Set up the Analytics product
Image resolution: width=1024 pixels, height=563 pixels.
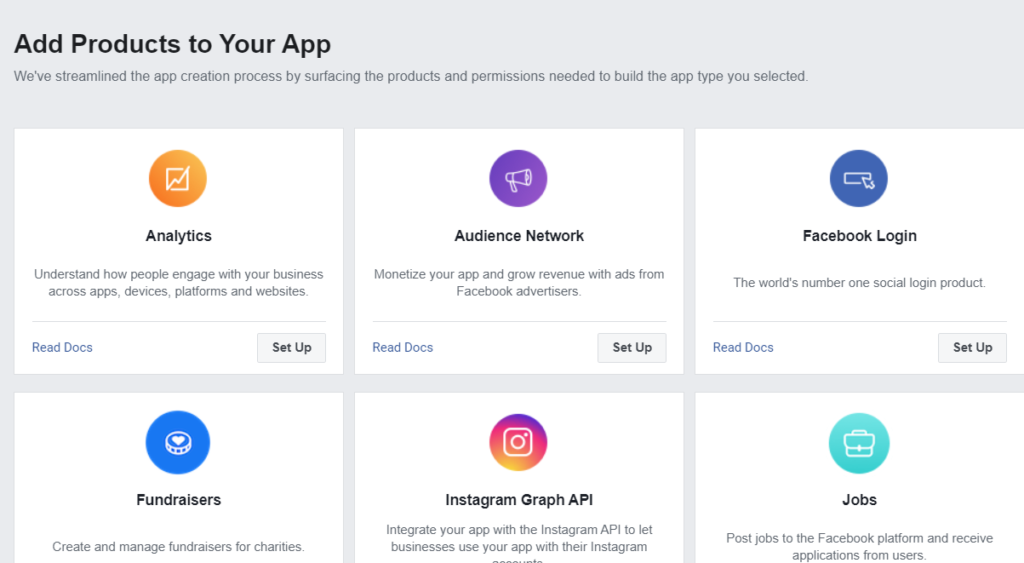pyautogui.click(x=291, y=347)
